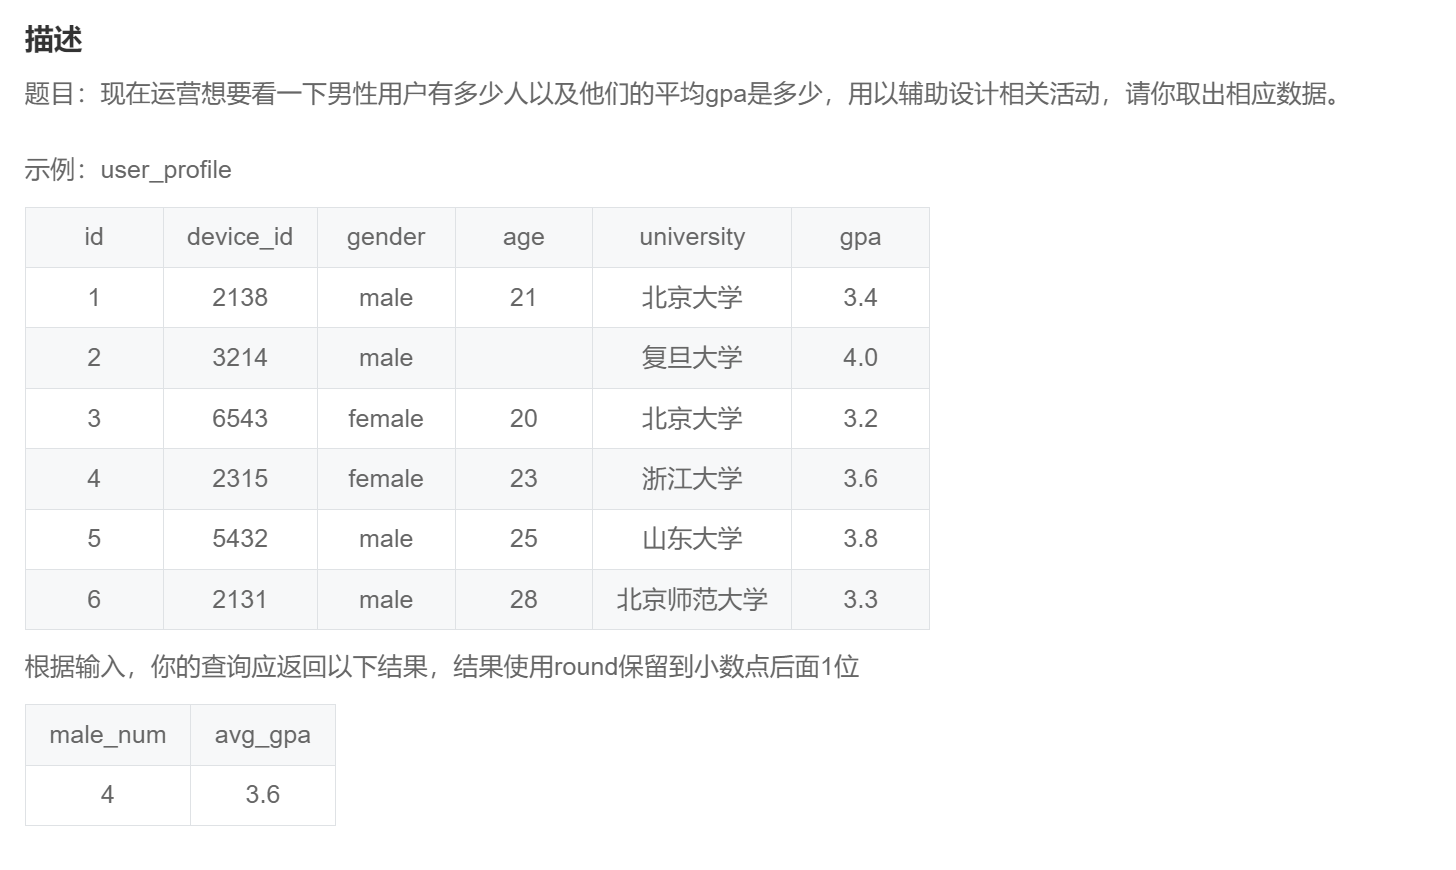Click the age value 28 cell
The width and height of the screenshot is (1456, 870).
[x=523, y=599]
